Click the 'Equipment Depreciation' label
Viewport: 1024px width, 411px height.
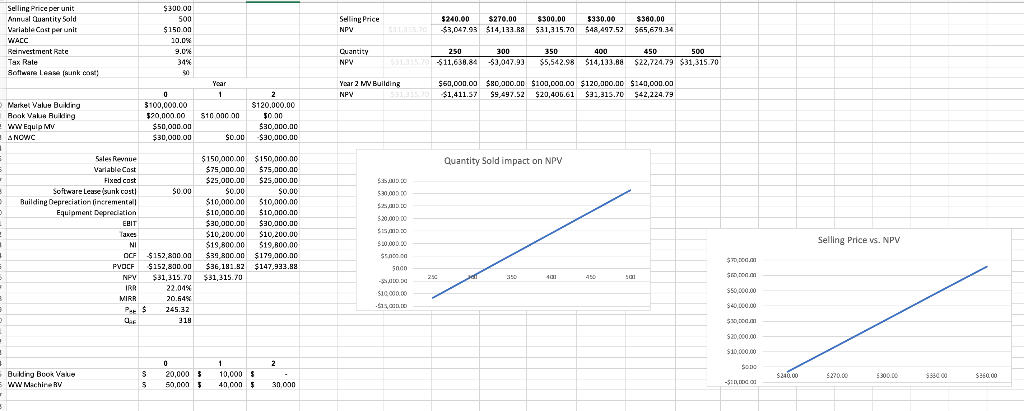(97, 212)
